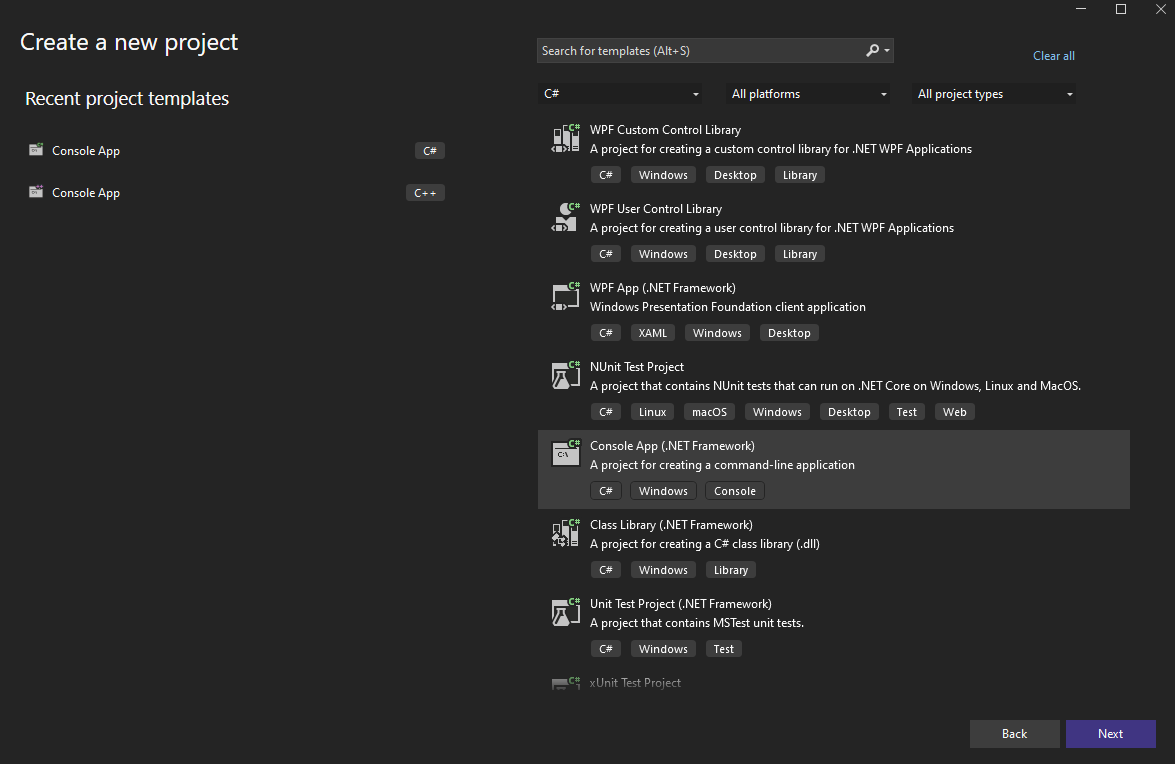This screenshot has height=764, width=1175.
Task: Select WPF Custom Control Library title
Action: [x=665, y=130]
